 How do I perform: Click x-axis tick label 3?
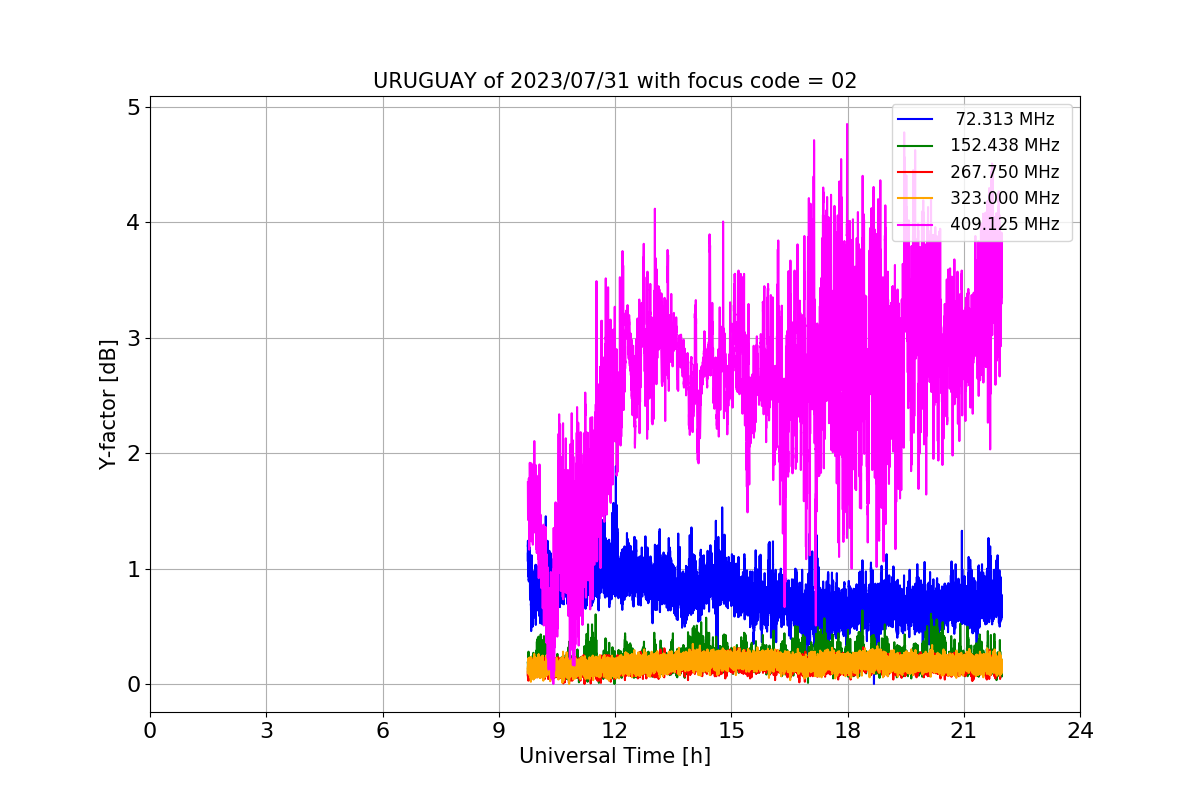[x=266, y=731]
